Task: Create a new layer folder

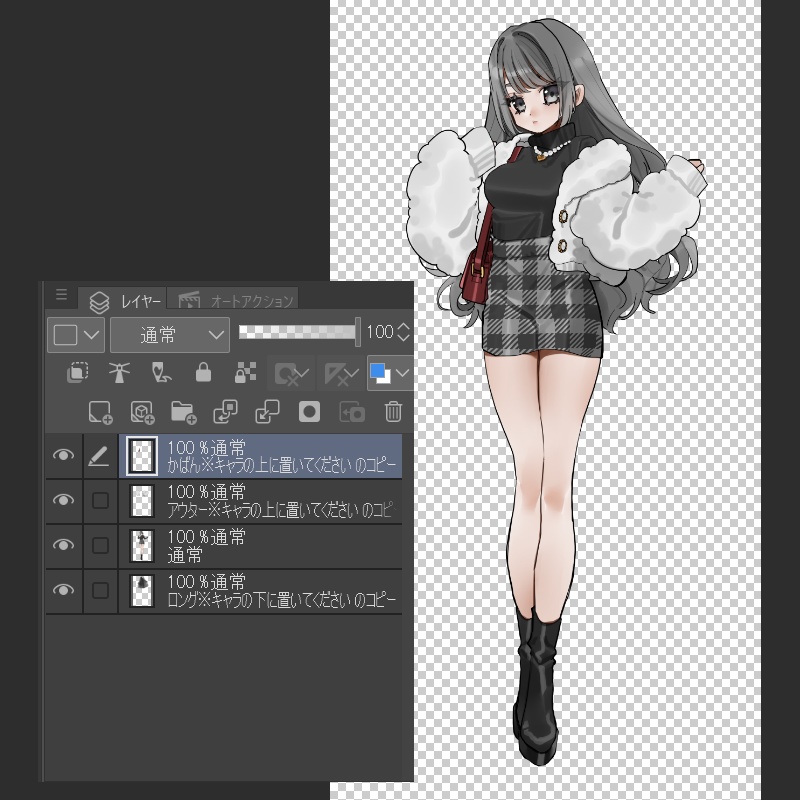Action: click(184, 412)
